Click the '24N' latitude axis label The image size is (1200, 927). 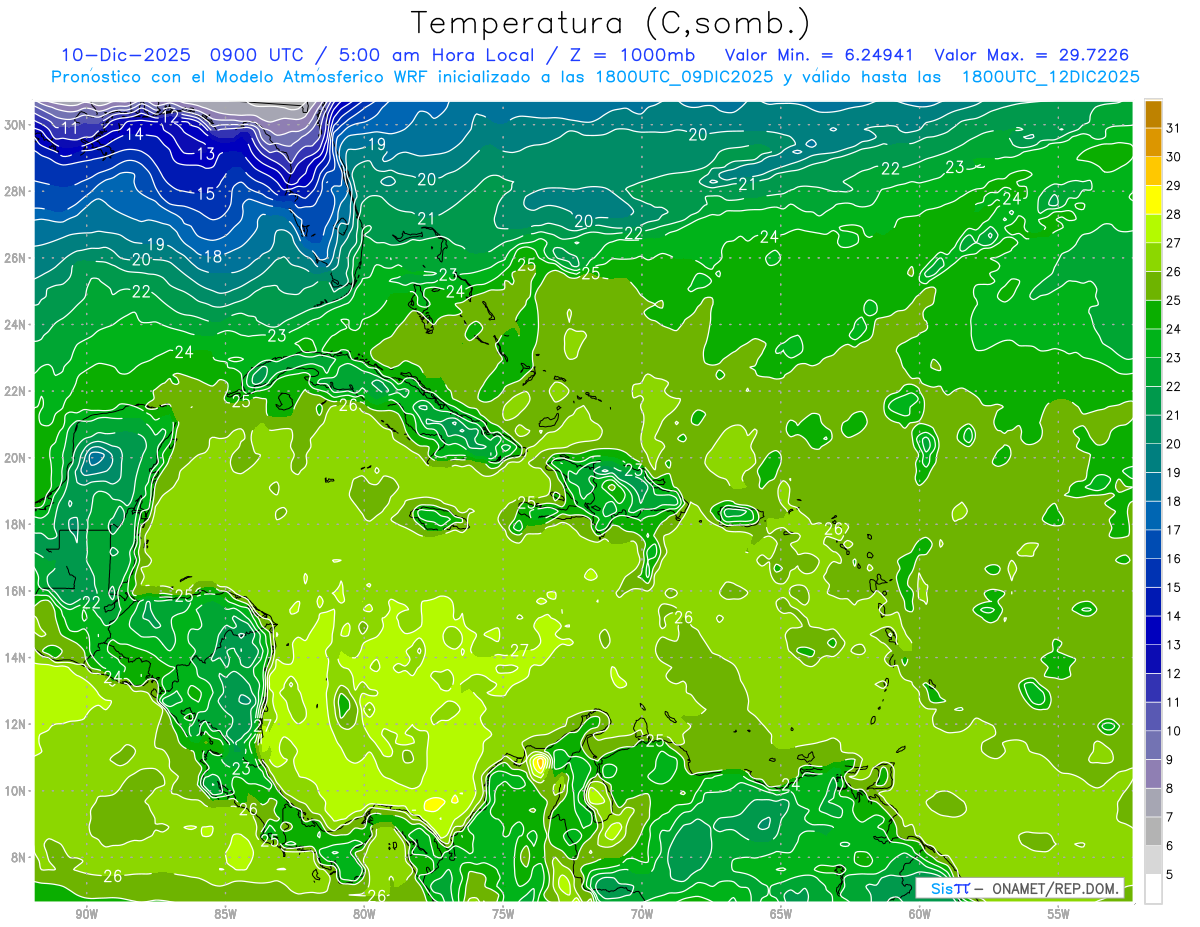pyautogui.click(x=15, y=325)
